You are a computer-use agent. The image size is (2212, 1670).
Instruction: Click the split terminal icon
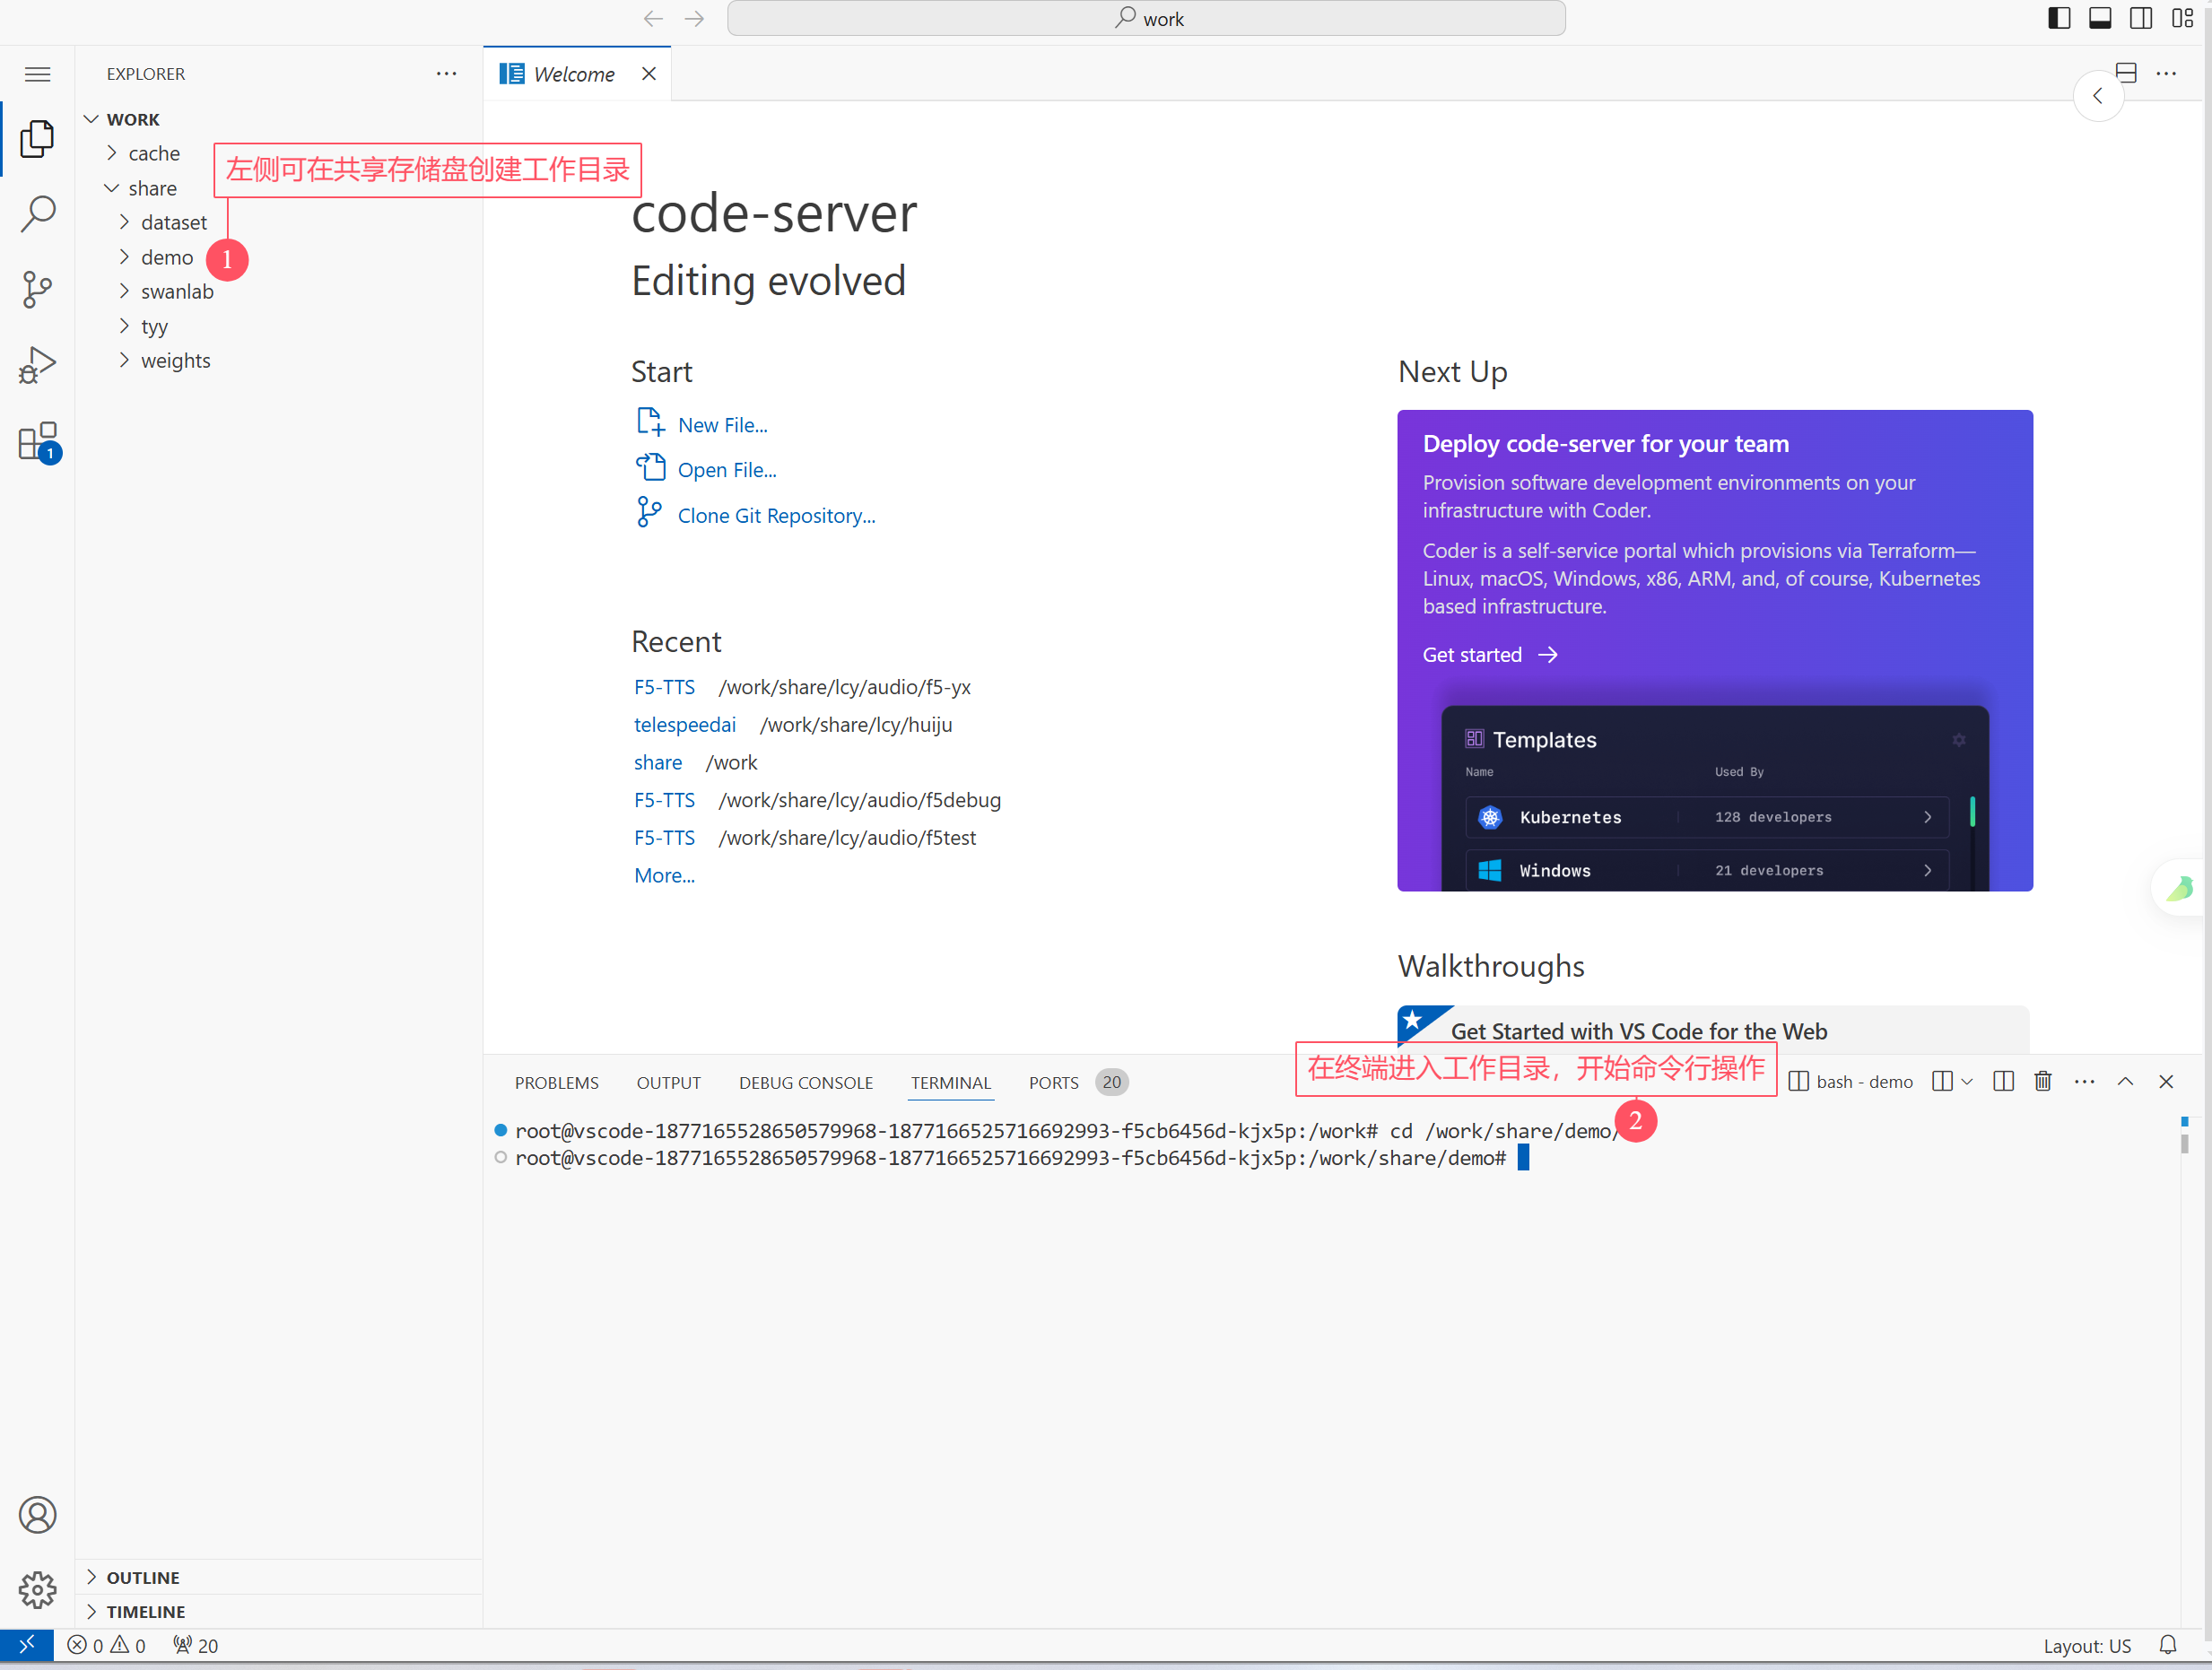point(2003,1081)
